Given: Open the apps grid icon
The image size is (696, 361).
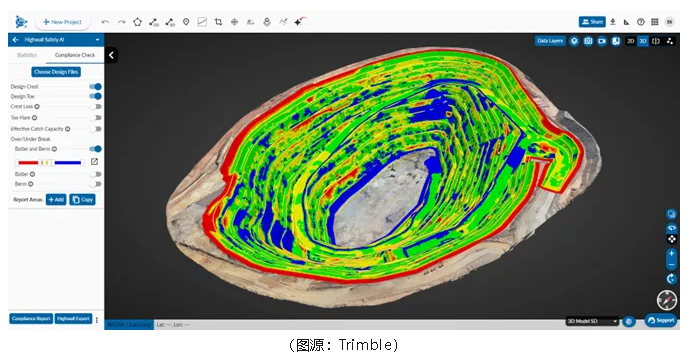Looking at the screenshot, I should pyautogui.click(x=655, y=22).
